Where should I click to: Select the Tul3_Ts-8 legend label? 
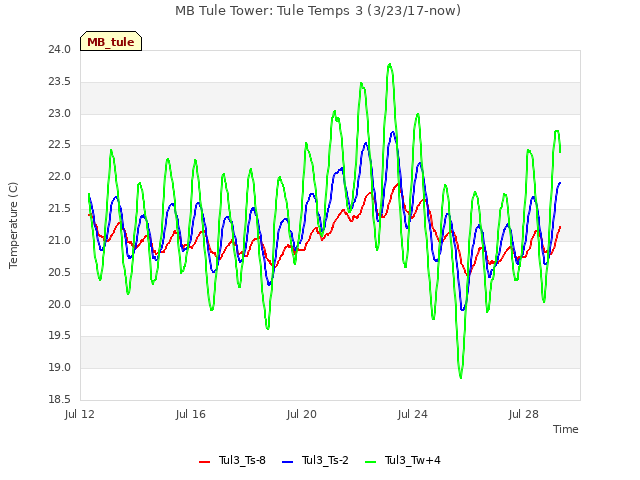(242, 460)
